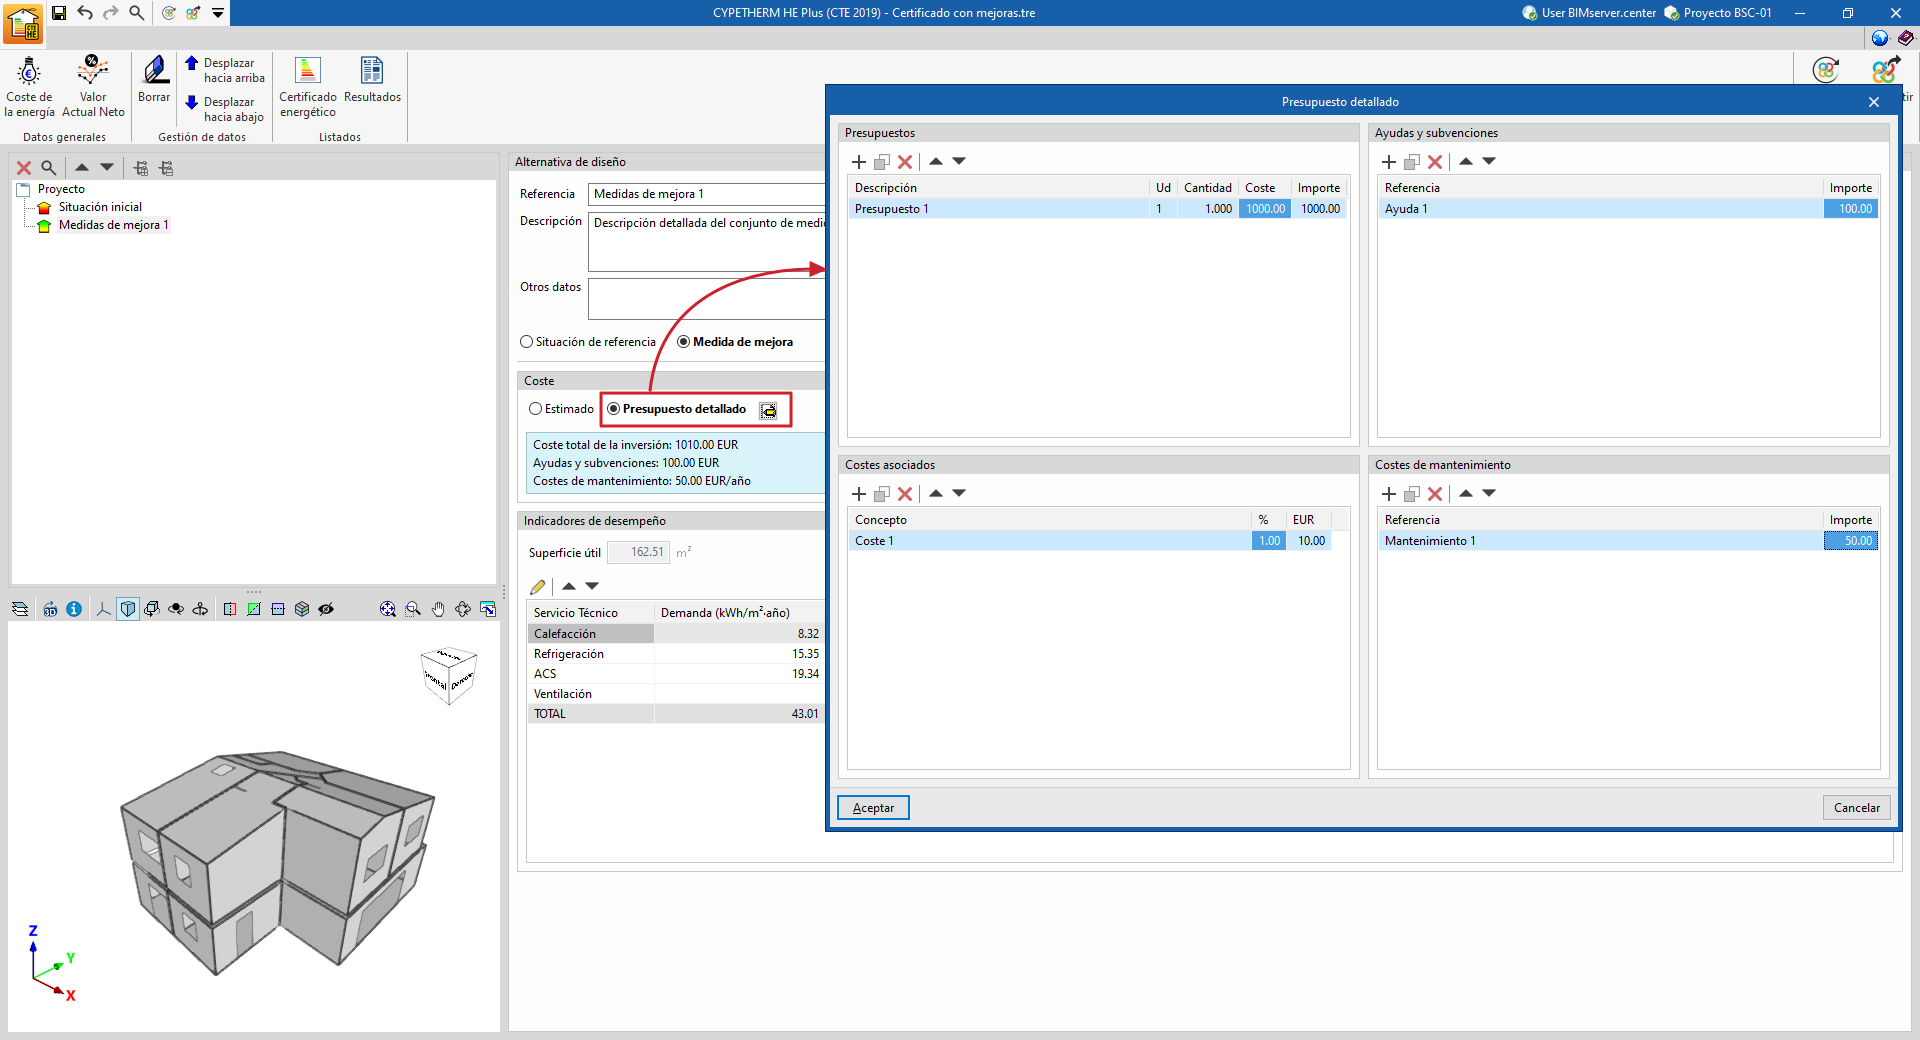1920x1040 pixels.
Task: Add a new entry in Presupuestos
Action: pos(858,161)
